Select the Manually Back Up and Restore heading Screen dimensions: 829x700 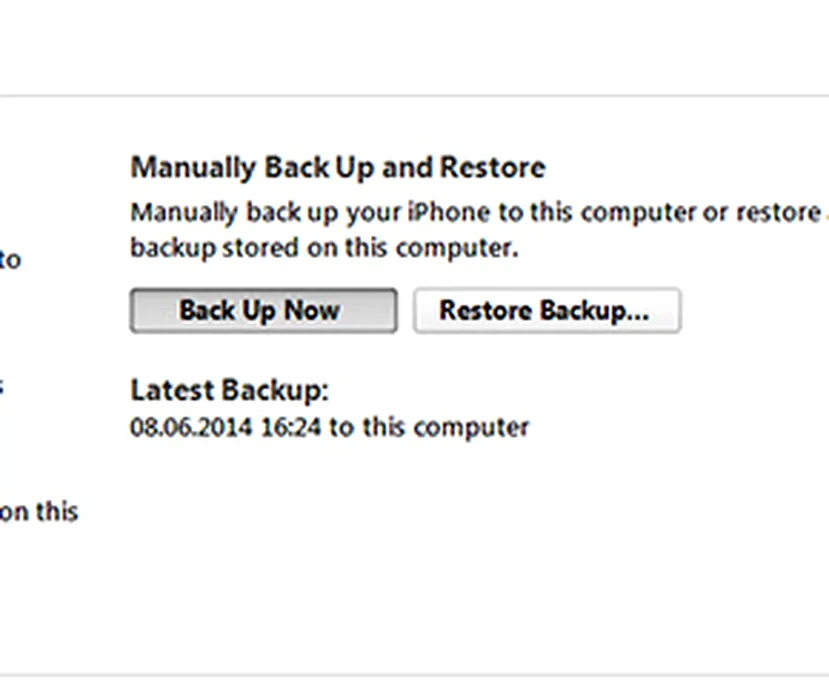[x=337, y=167]
